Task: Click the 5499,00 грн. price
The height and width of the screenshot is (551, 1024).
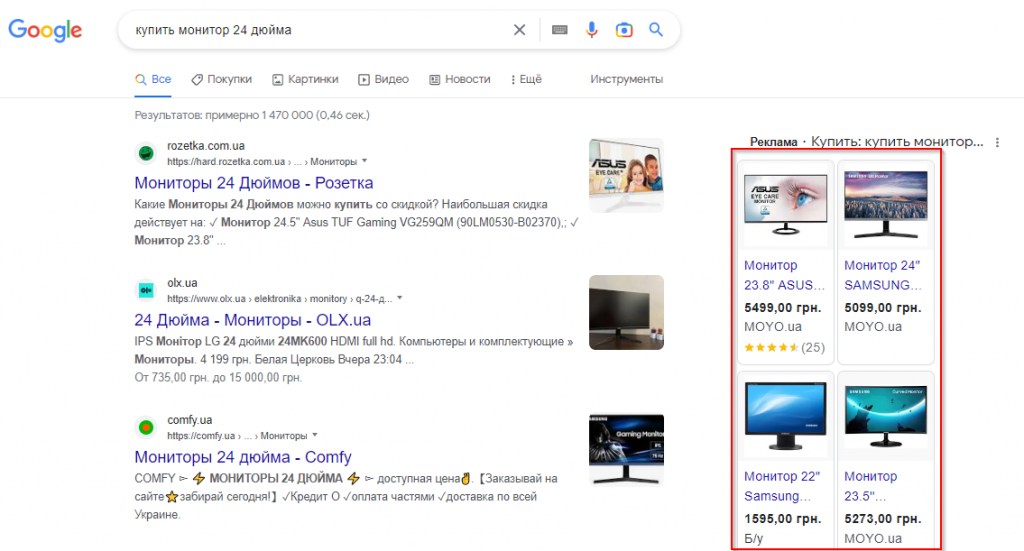Action: click(x=782, y=307)
